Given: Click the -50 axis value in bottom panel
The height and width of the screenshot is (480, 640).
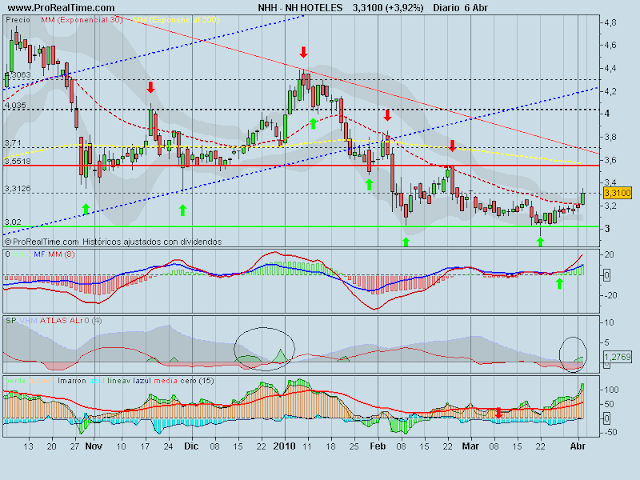Looking at the screenshot, I should point(611,432).
